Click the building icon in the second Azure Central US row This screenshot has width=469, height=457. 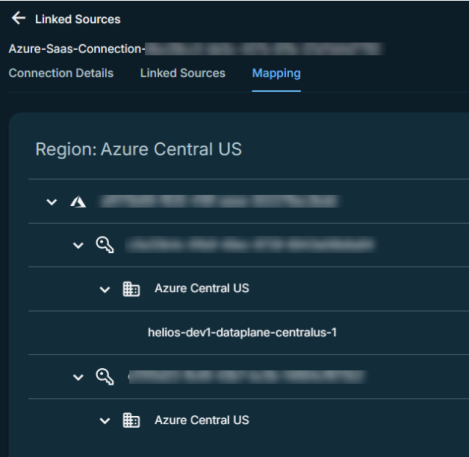point(131,420)
